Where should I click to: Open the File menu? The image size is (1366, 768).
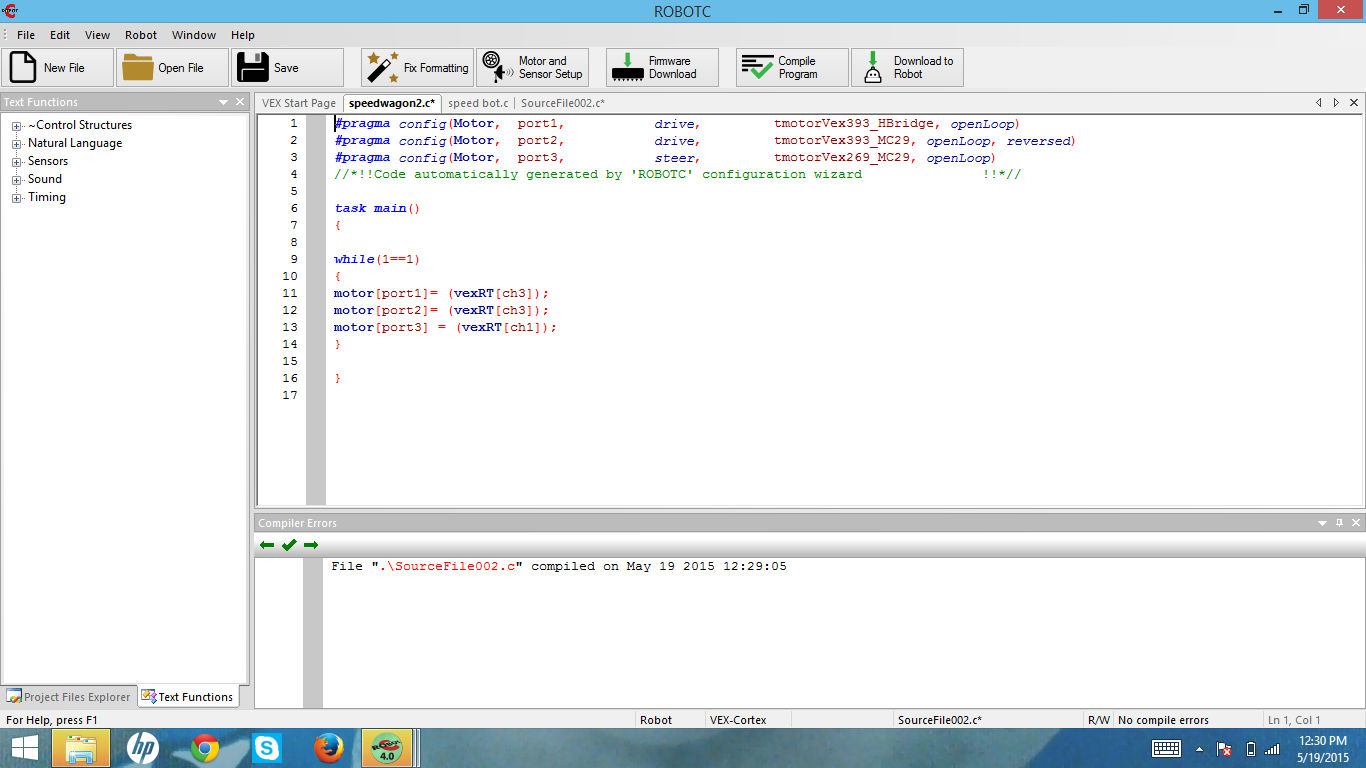26,35
